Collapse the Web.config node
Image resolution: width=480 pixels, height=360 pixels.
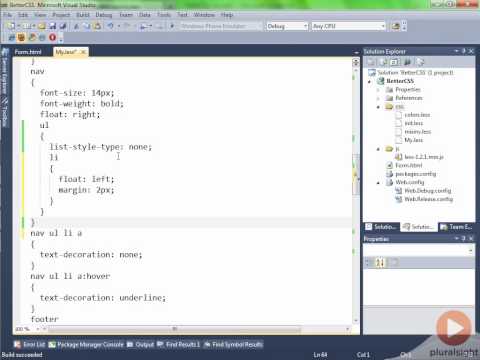(x=378, y=183)
